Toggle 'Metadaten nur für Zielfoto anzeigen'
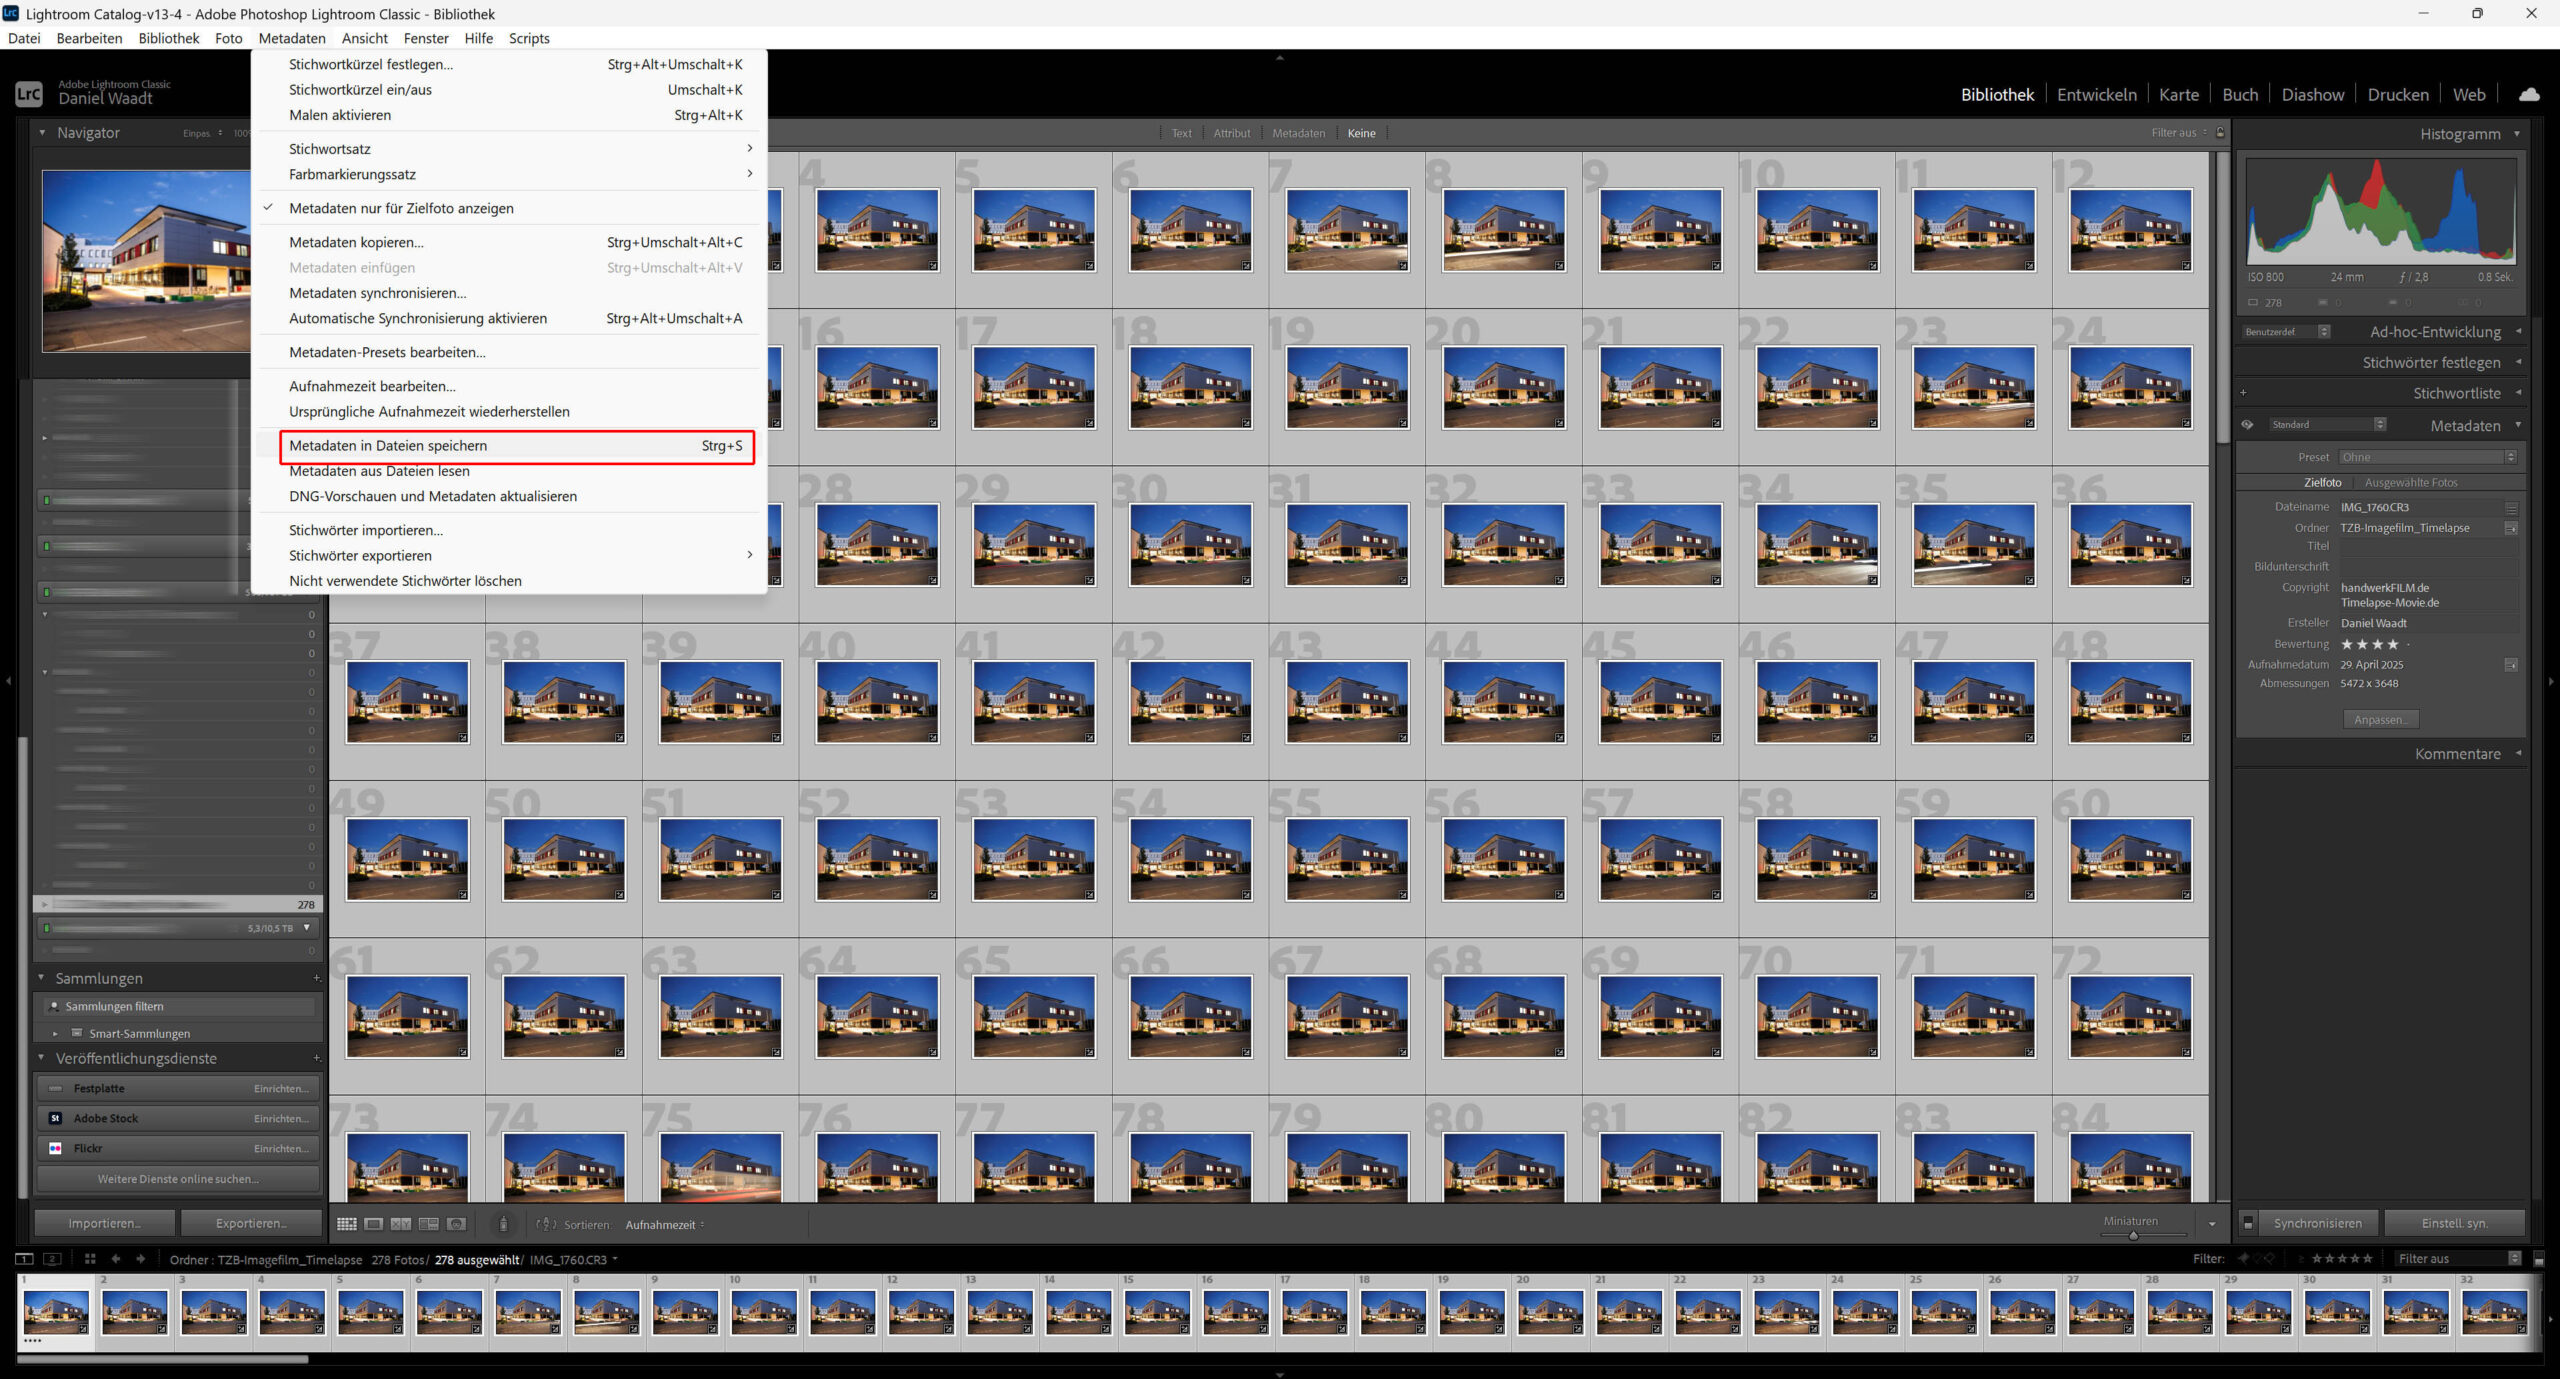The image size is (2560, 1379). (x=401, y=208)
